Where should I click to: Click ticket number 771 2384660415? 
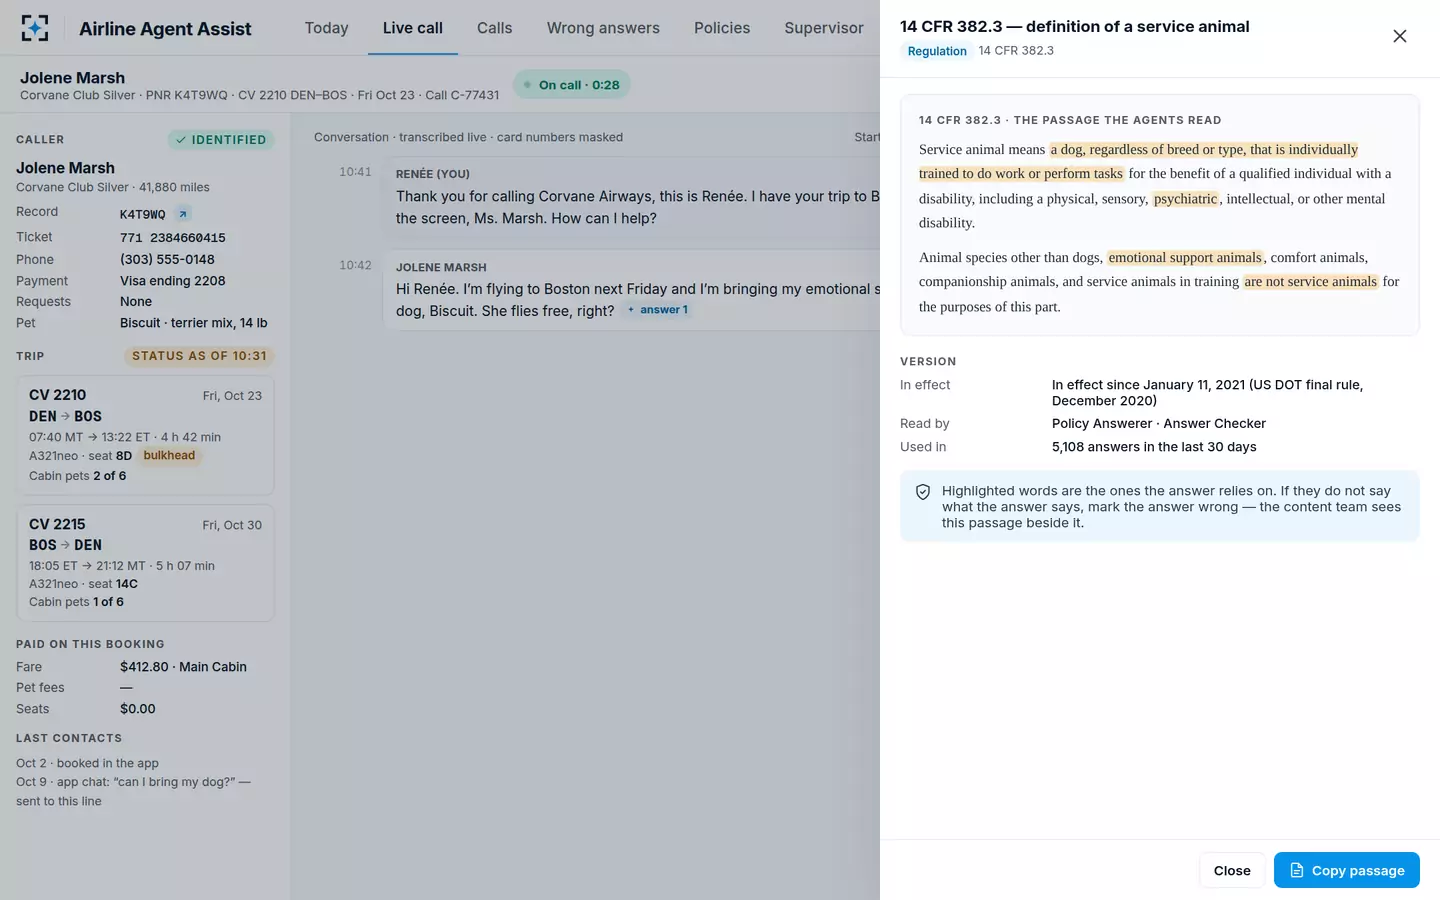(x=173, y=238)
